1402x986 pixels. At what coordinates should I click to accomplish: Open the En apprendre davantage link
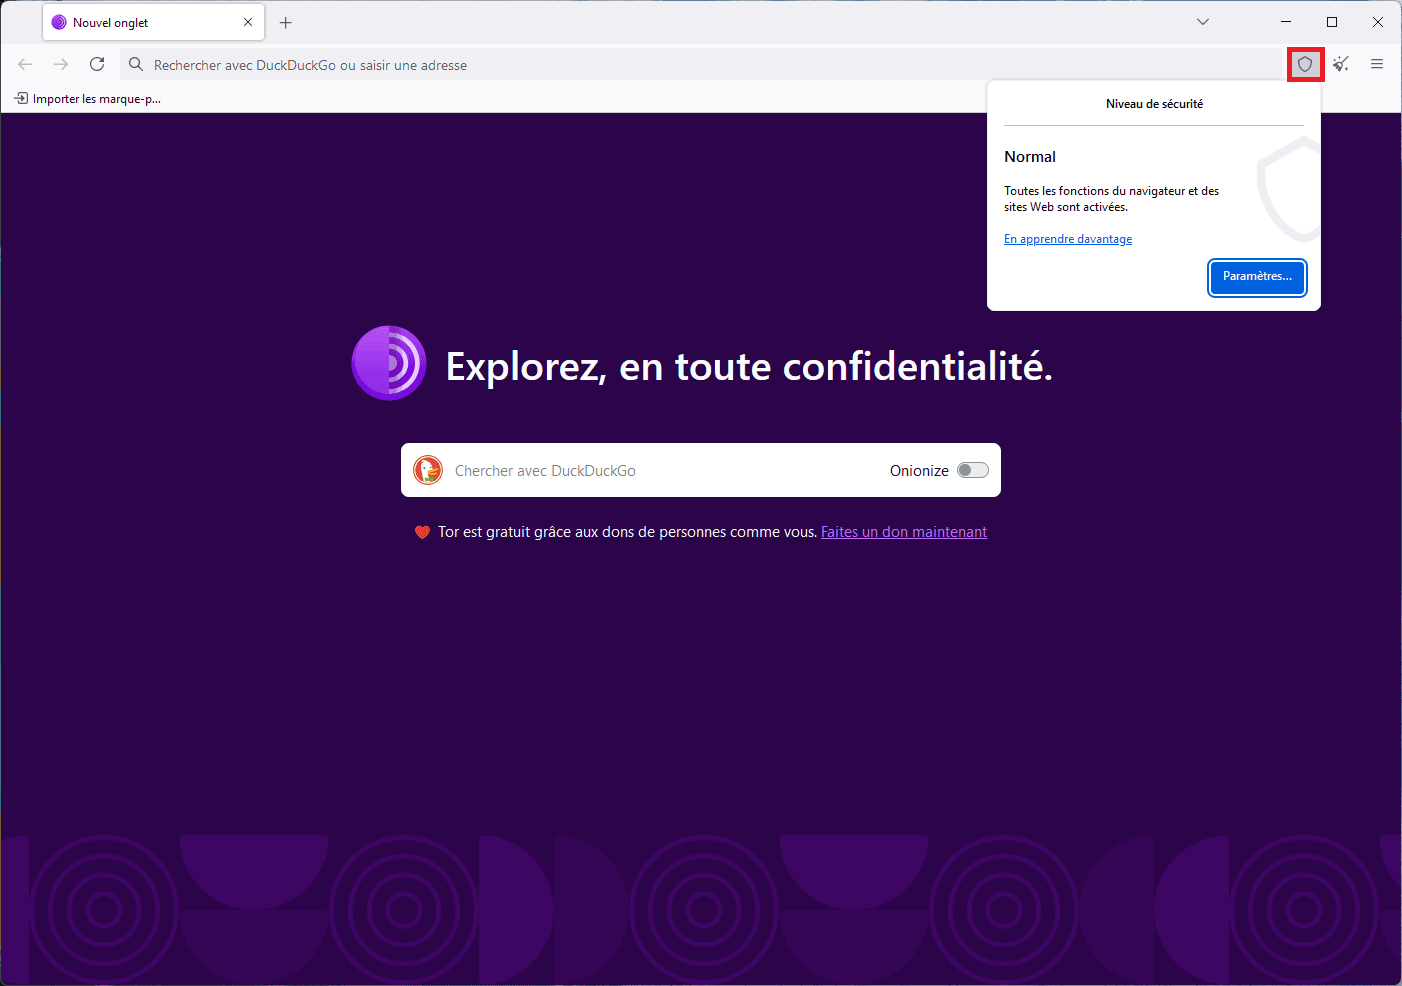(1068, 239)
